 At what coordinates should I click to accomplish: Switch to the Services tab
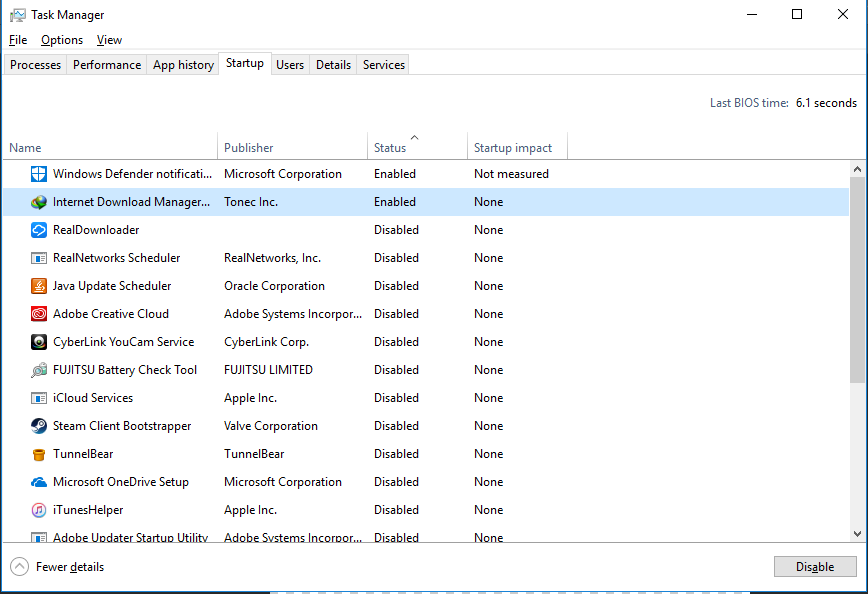384,65
